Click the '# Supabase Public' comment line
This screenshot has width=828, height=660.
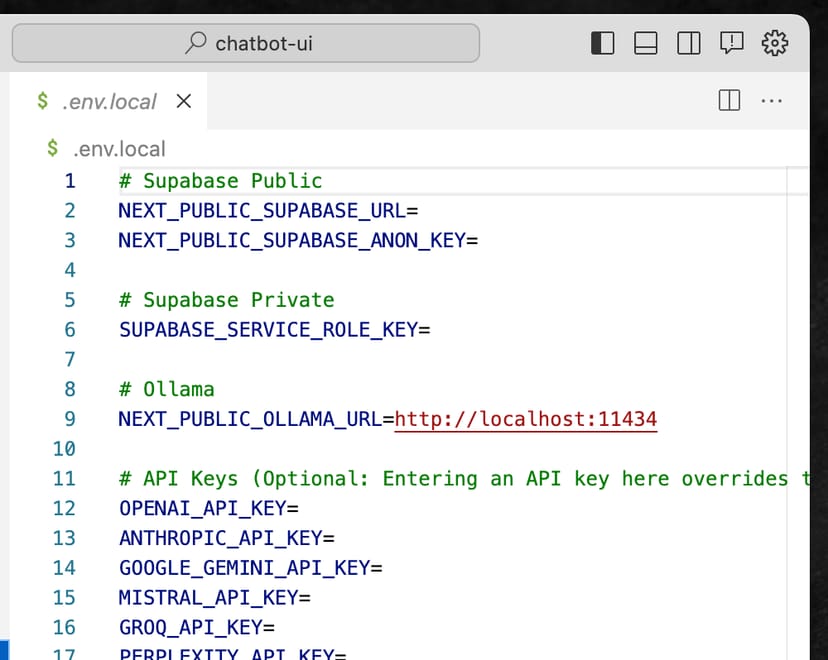coord(220,181)
